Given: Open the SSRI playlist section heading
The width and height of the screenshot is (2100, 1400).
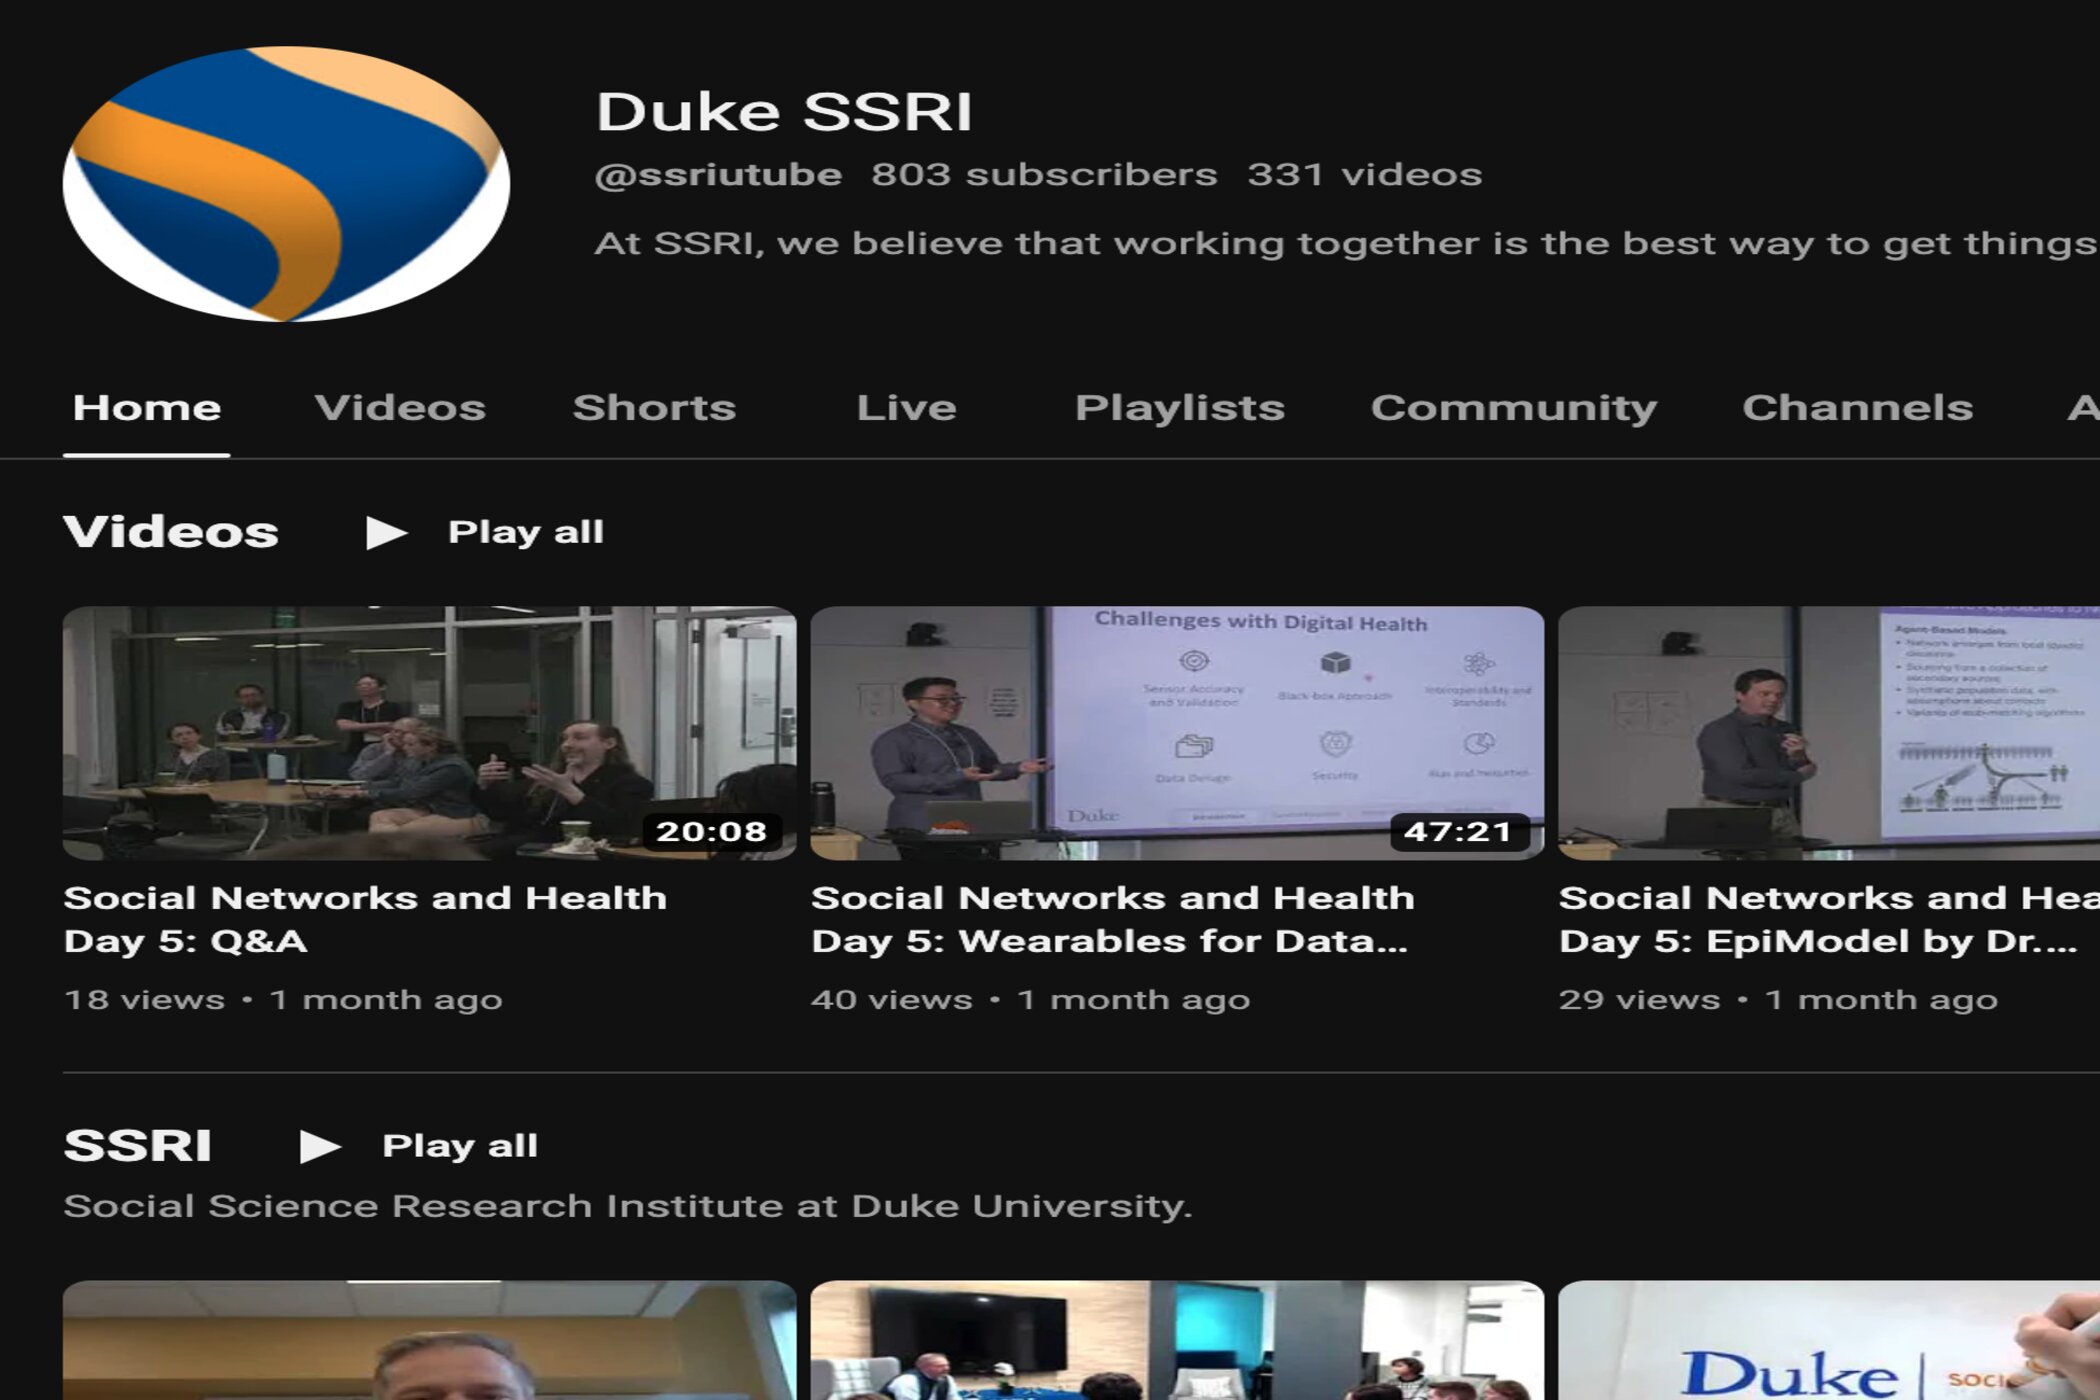Looking at the screenshot, I should click(x=137, y=1146).
